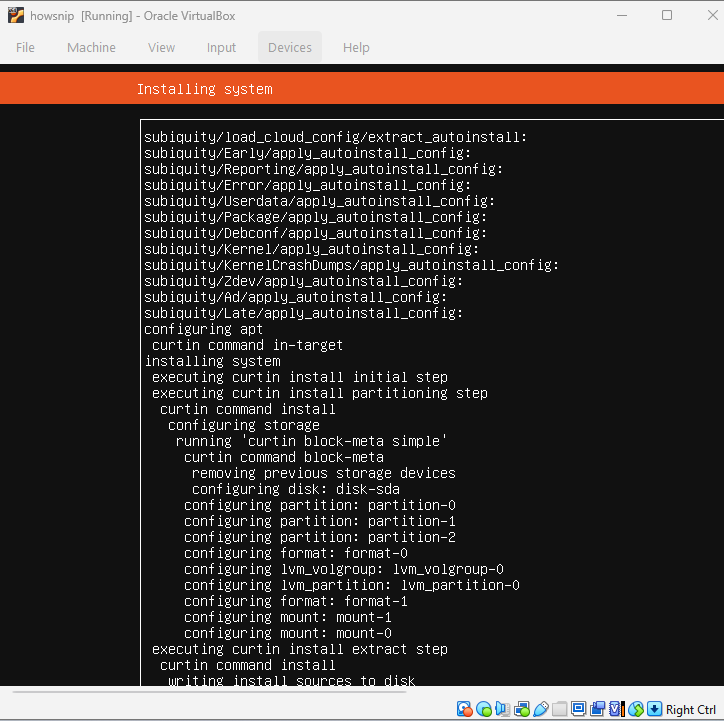
Task: Click the 'Installing system' header text
Action: click(205, 89)
